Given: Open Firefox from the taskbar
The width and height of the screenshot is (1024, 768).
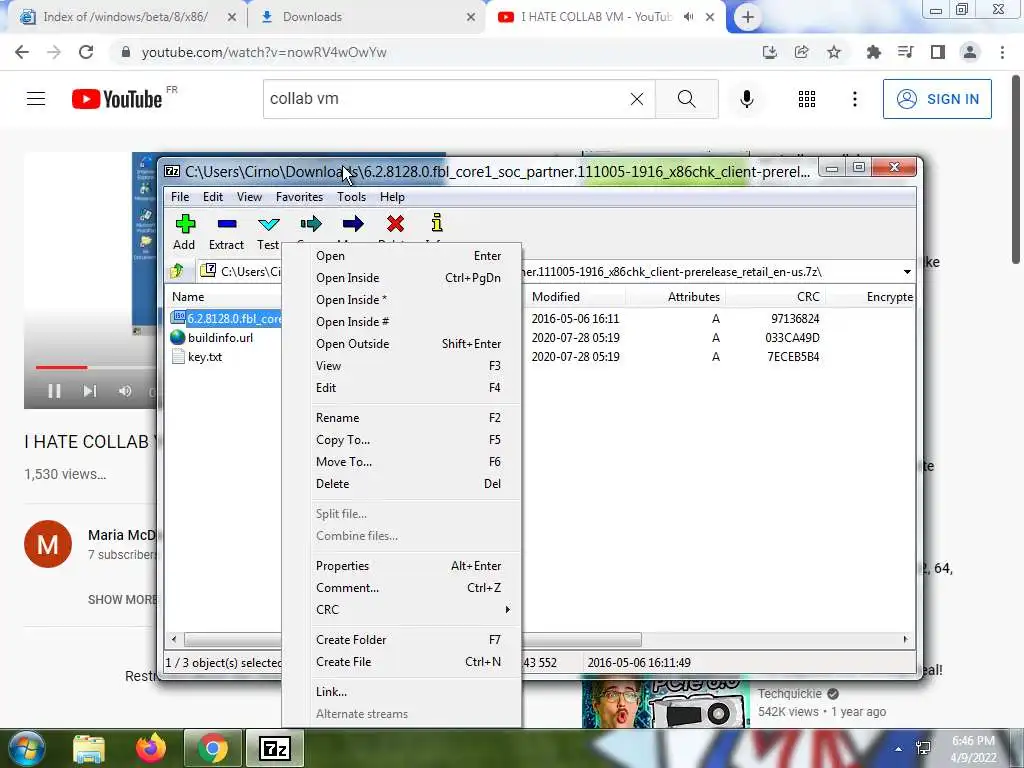Looking at the screenshot, I should [x=151, y=748].
